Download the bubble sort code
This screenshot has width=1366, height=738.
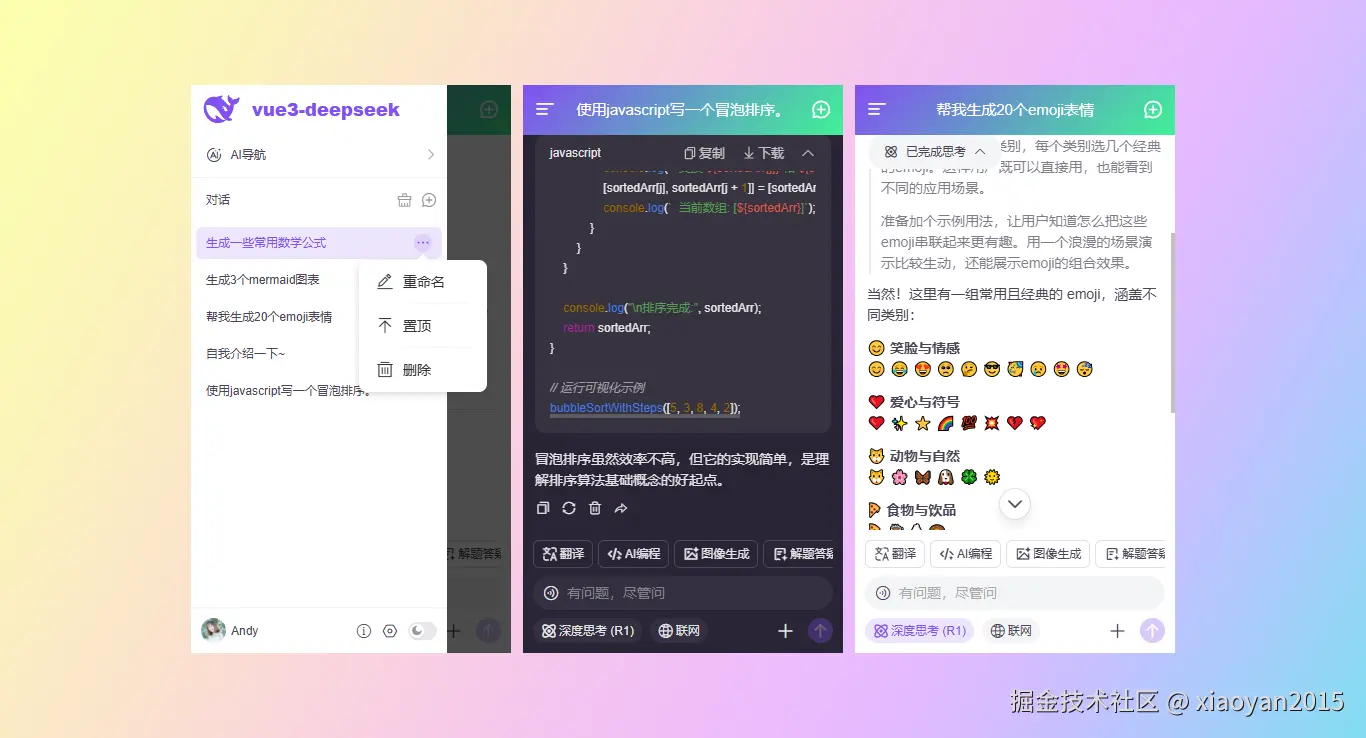click(x=763, y=152)
